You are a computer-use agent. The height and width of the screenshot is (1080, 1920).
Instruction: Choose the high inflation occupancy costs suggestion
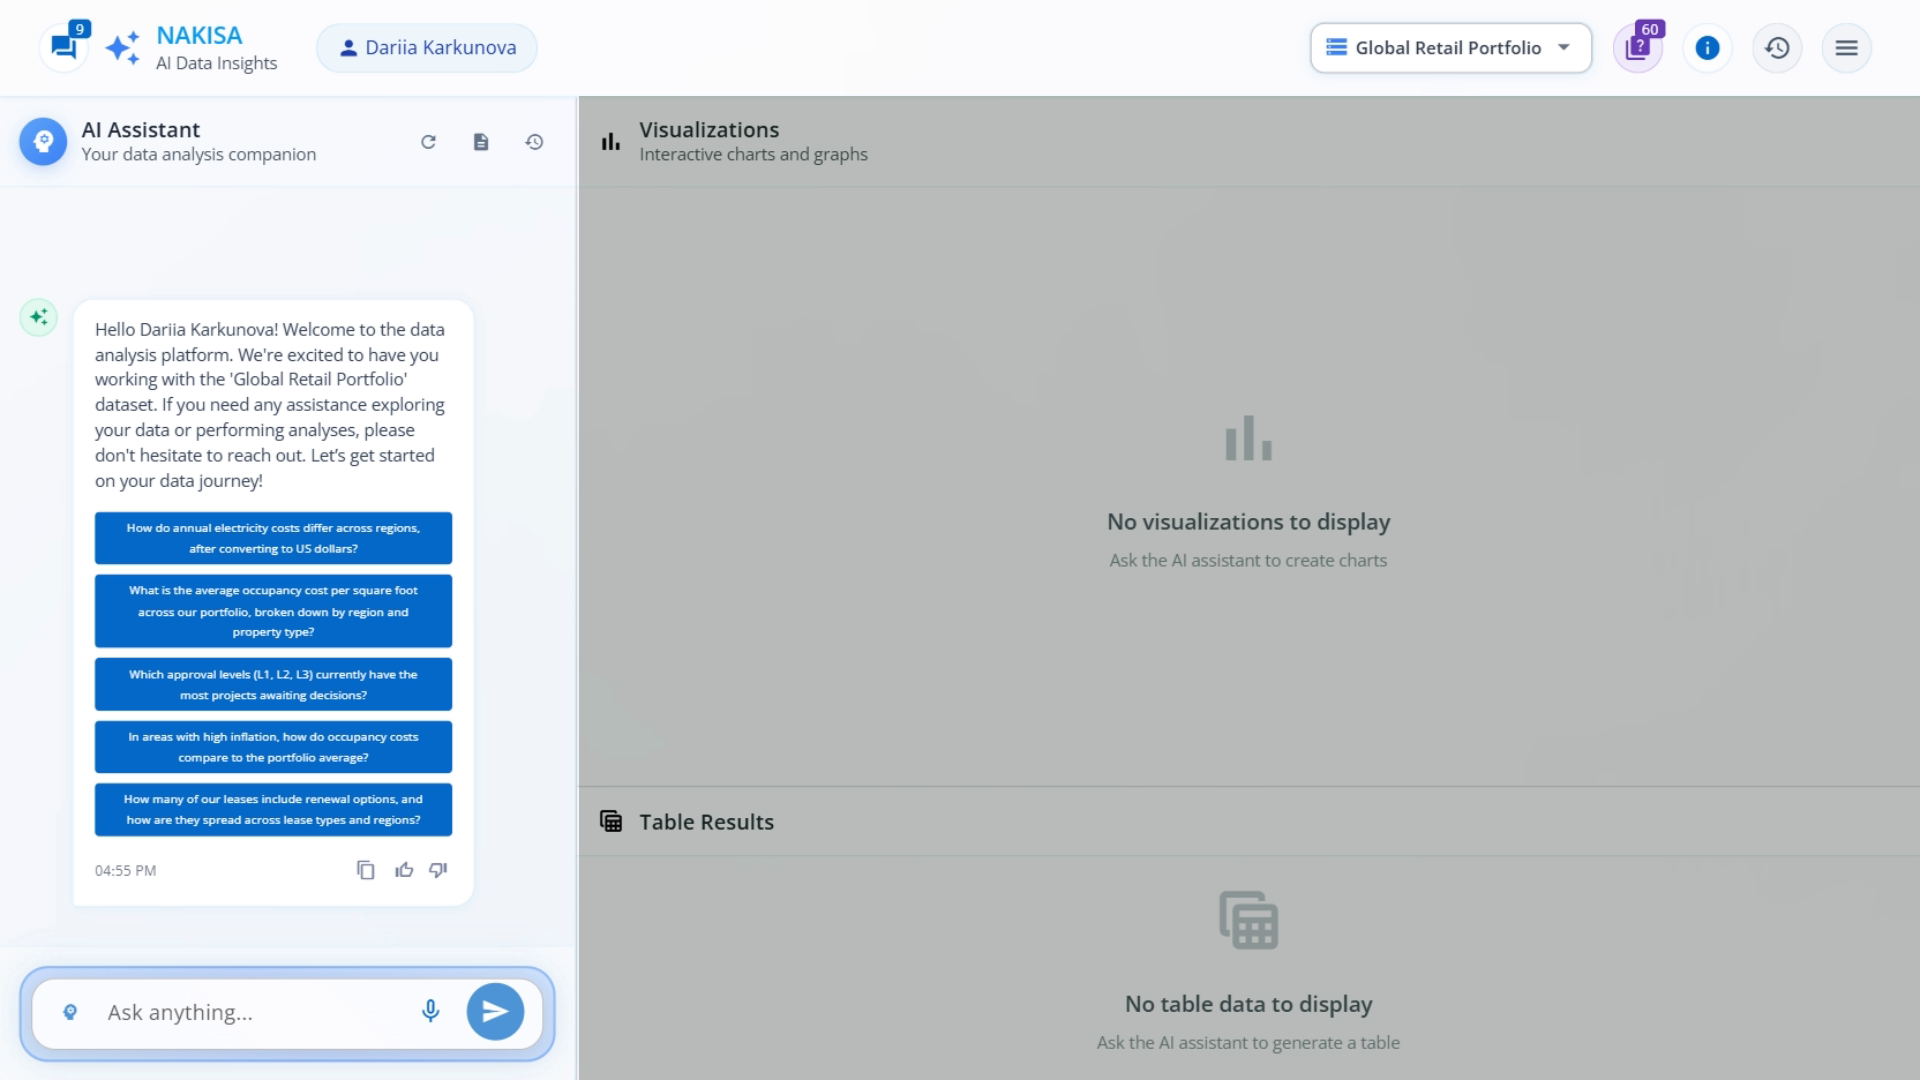pos(273,747)
